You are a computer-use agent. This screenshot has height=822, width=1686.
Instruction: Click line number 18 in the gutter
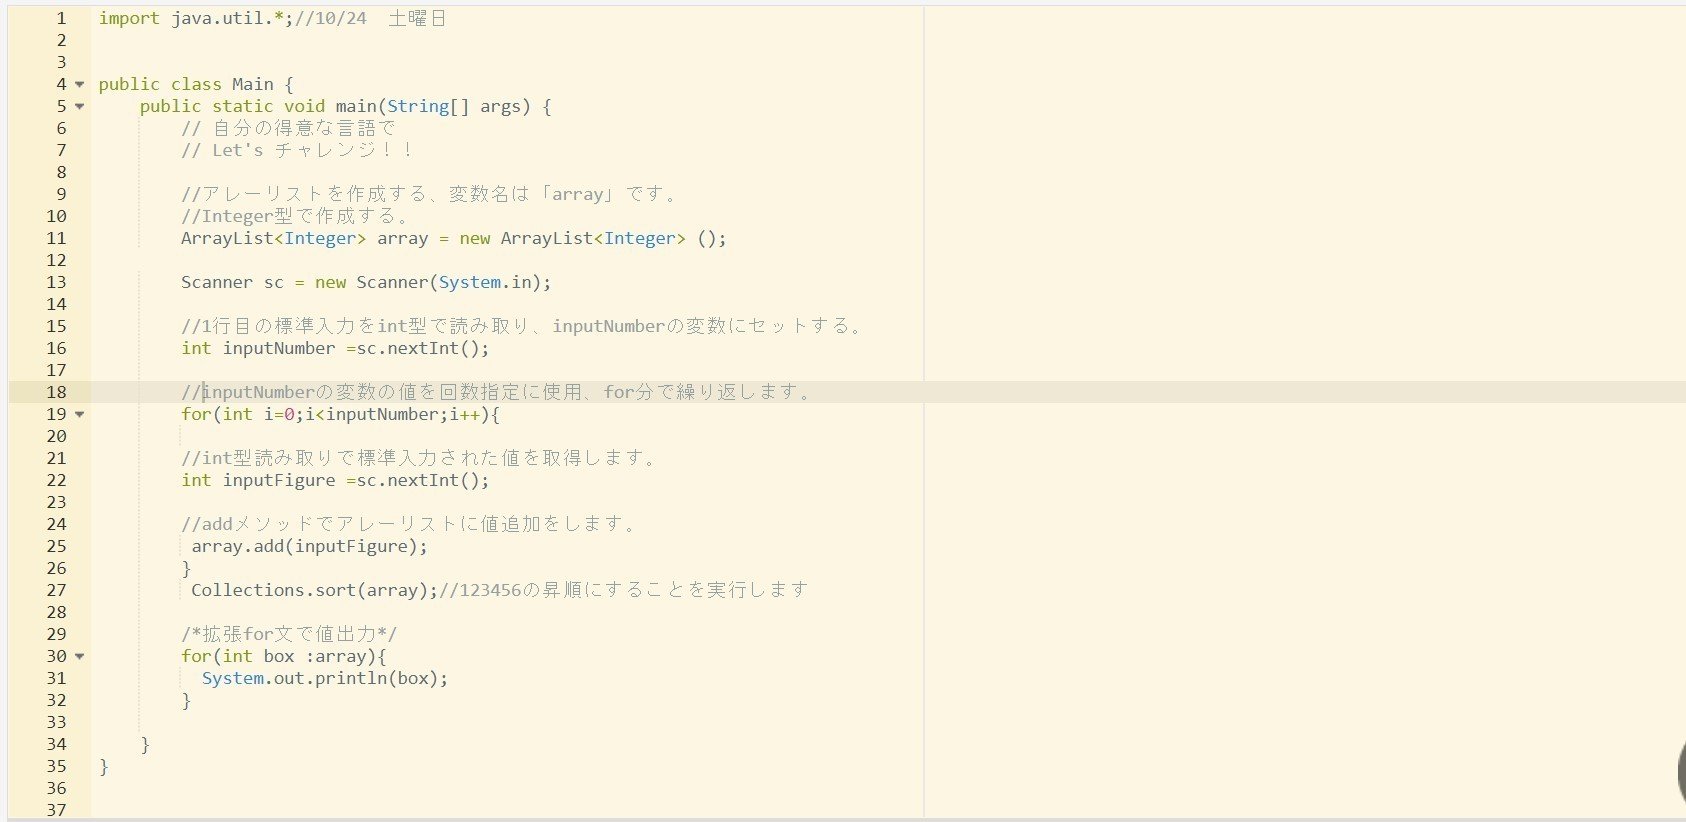pos(56,393)
